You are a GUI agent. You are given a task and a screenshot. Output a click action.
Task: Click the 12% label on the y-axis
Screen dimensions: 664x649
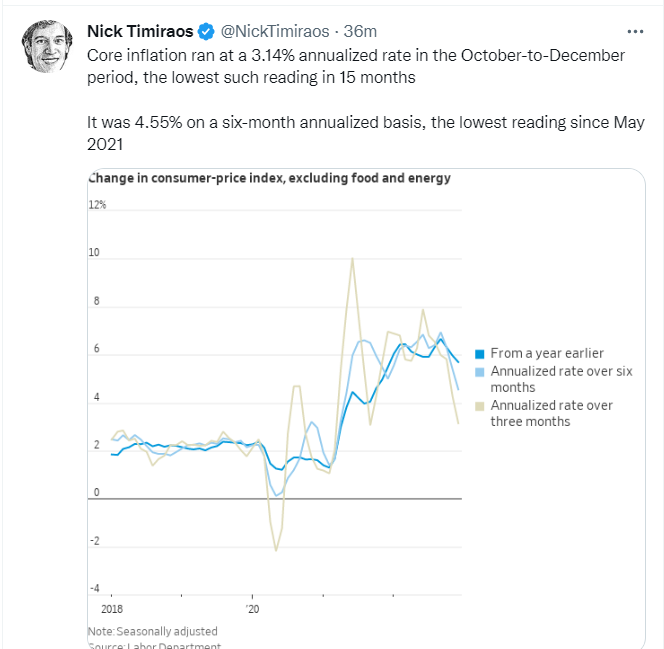point(97,206)
